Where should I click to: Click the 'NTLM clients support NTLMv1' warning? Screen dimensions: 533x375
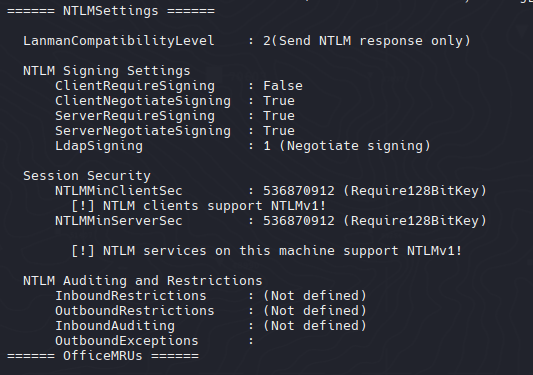[x=199, y=206]
